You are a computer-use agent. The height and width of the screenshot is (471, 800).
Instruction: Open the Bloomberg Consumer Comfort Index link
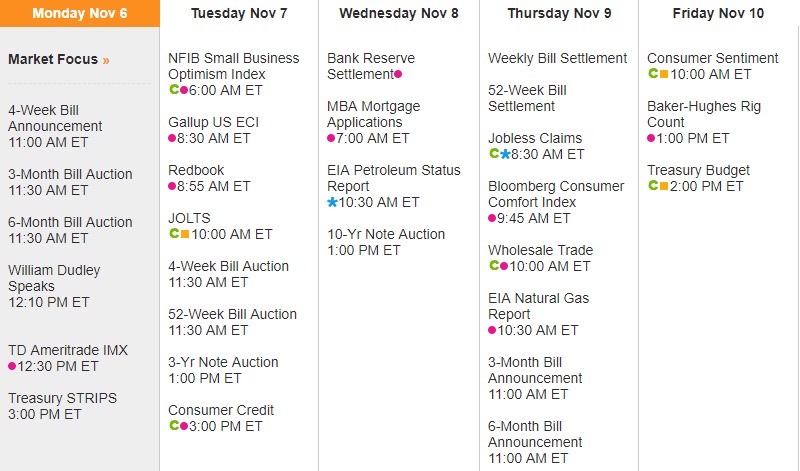pos(554,194)
